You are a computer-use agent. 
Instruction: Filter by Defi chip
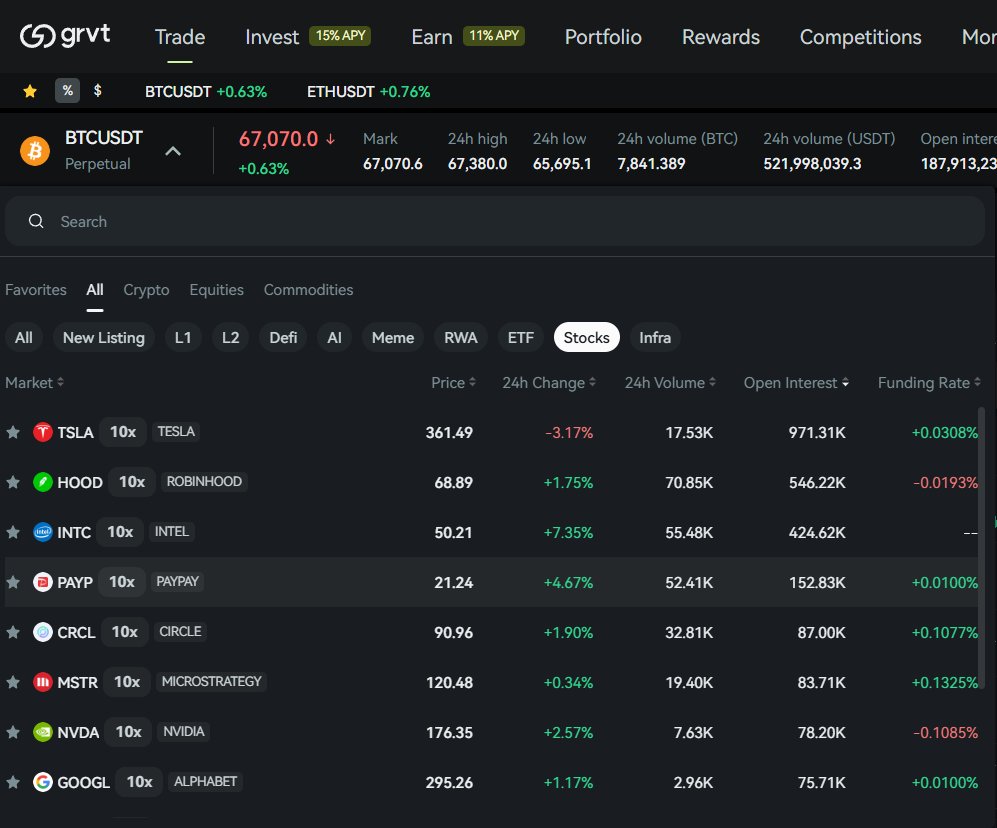283,338
